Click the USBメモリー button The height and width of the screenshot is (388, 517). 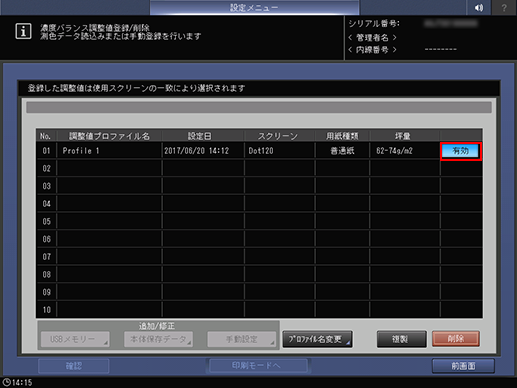click(x=75, y=339)
